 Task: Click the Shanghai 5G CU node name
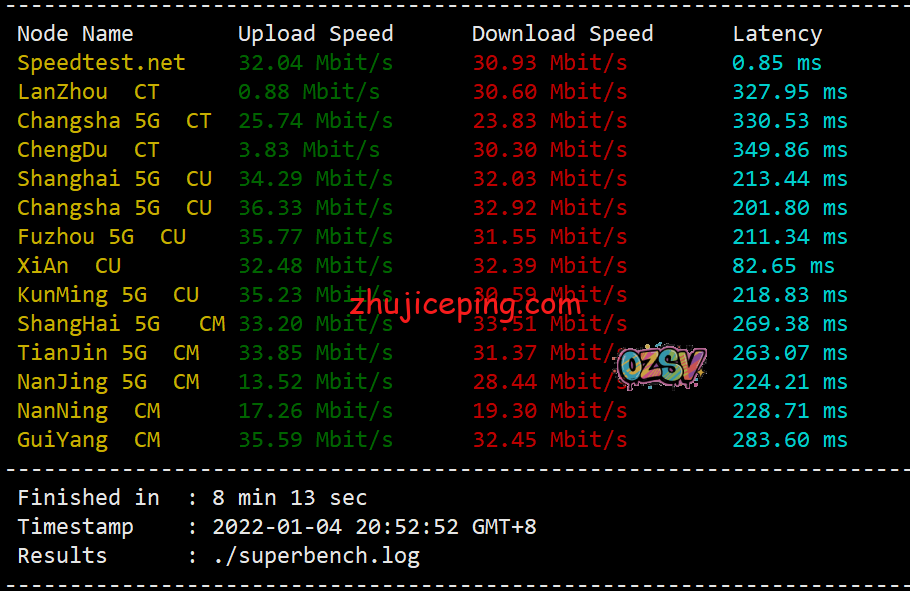pos(114,179)
